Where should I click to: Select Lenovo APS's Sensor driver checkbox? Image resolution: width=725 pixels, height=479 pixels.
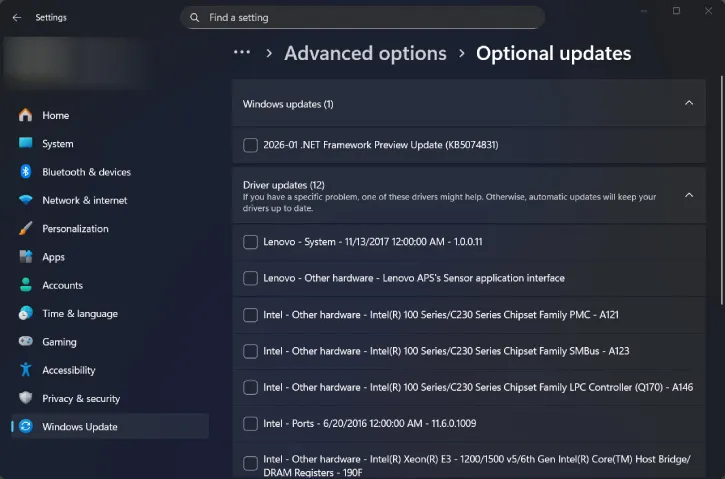click(x=250, y=278)
